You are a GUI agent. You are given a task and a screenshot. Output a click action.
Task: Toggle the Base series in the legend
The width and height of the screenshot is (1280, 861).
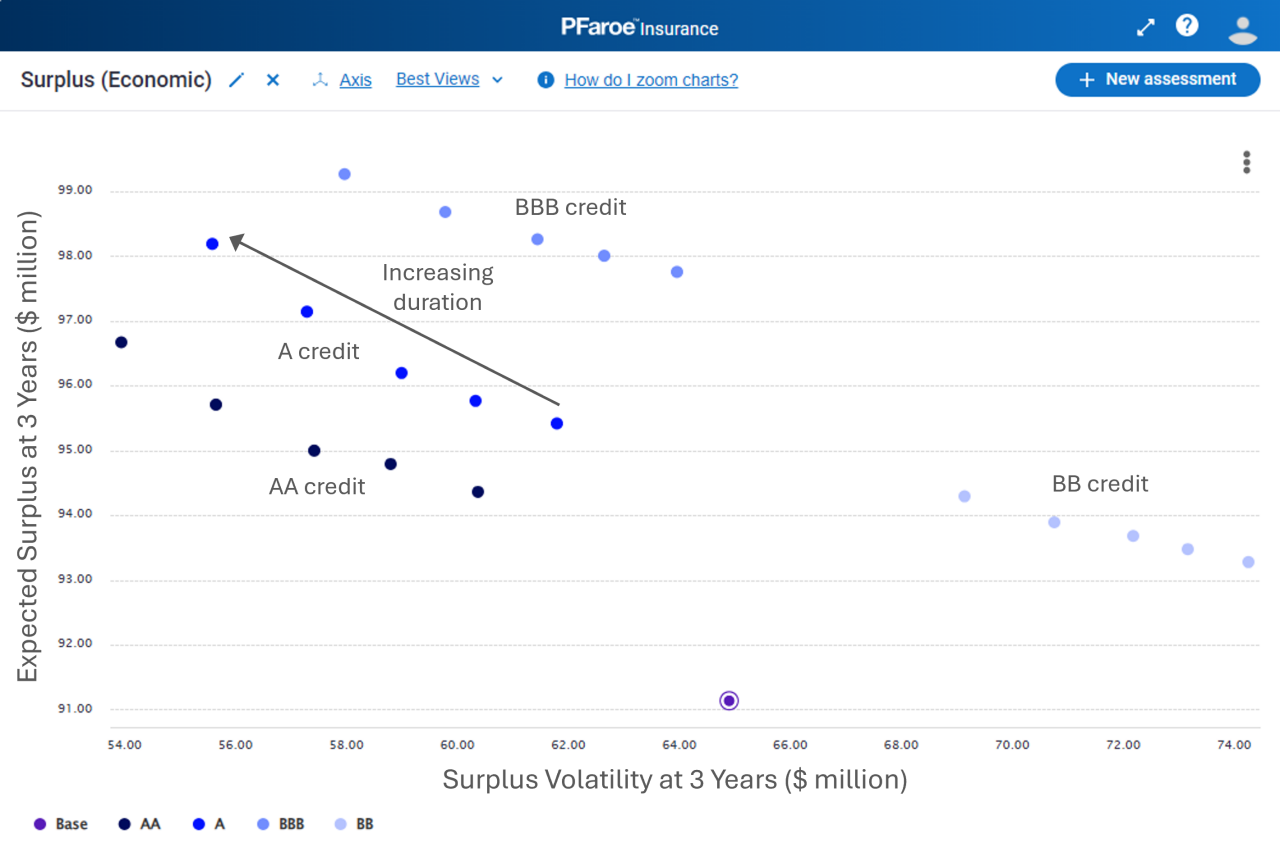61,824
